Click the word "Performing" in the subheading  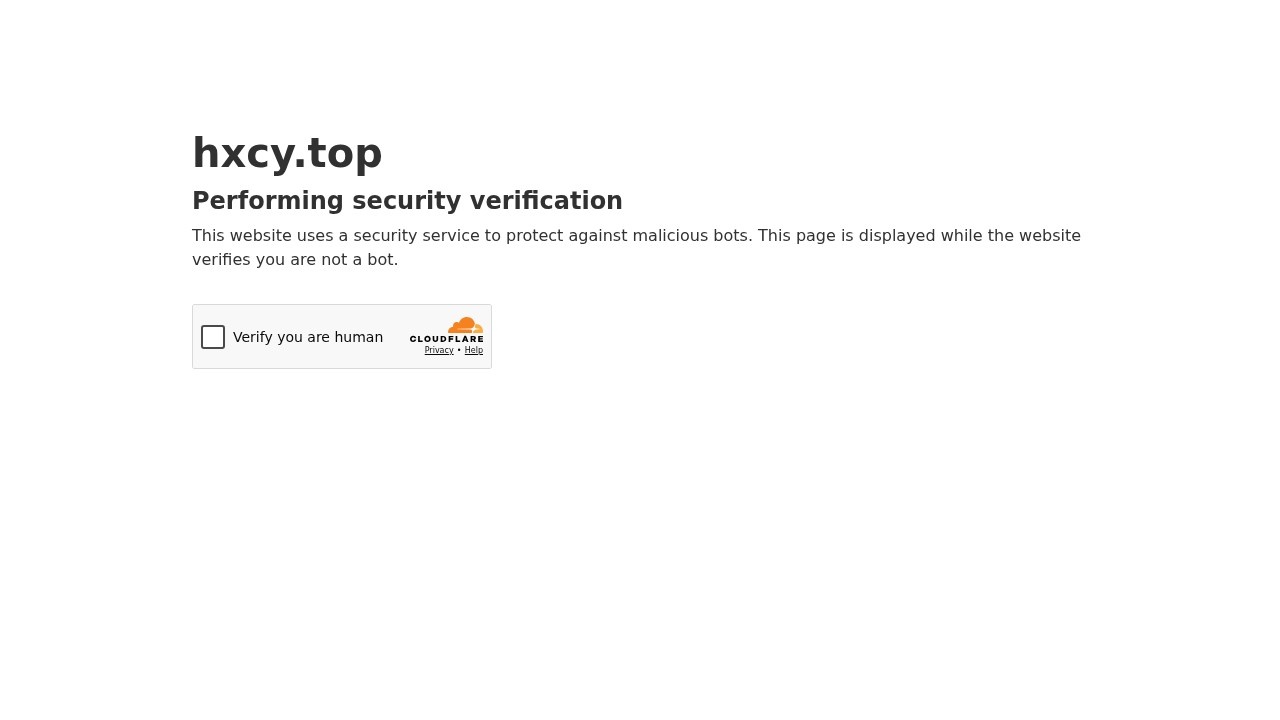(268, 201)
